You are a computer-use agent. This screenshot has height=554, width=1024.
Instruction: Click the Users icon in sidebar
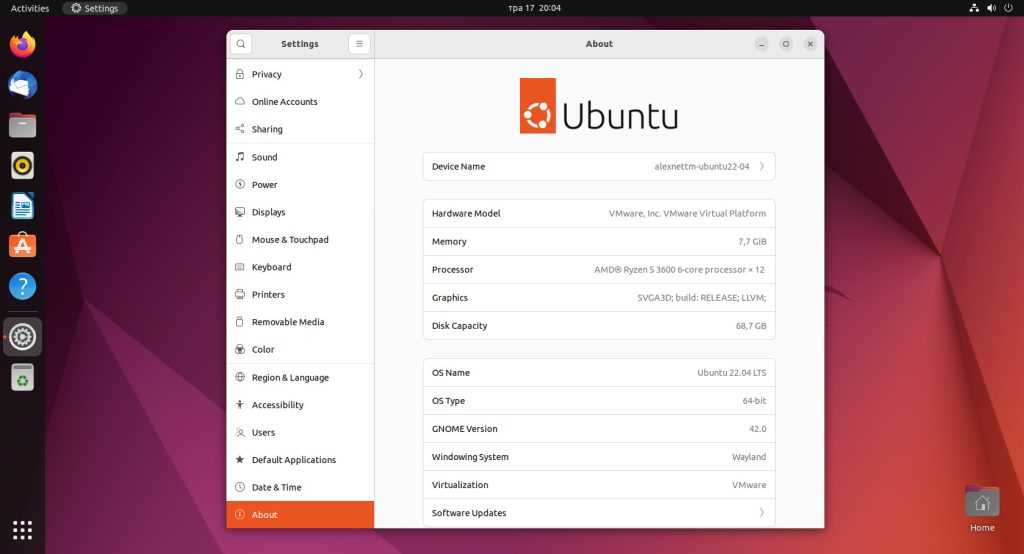pyautogui.click(x=240, y=432)
